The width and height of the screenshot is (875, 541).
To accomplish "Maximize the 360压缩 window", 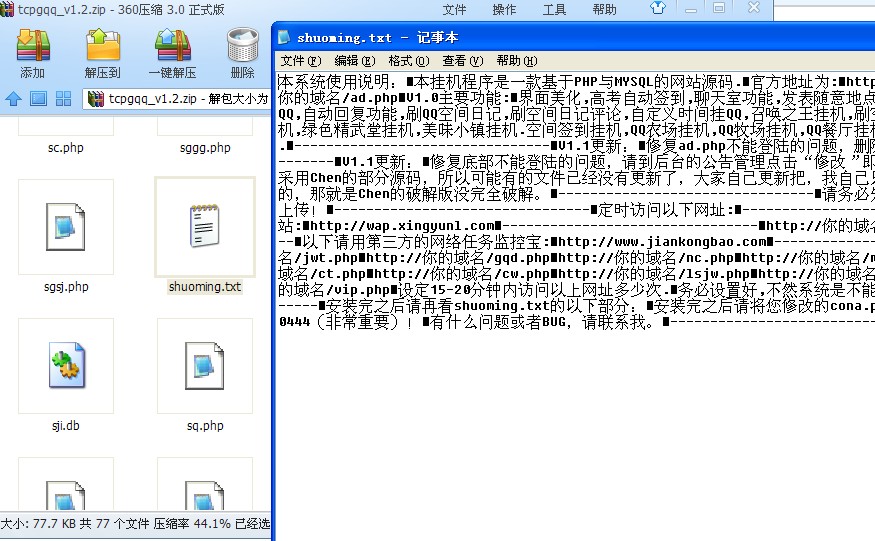I will click(719, 8).
